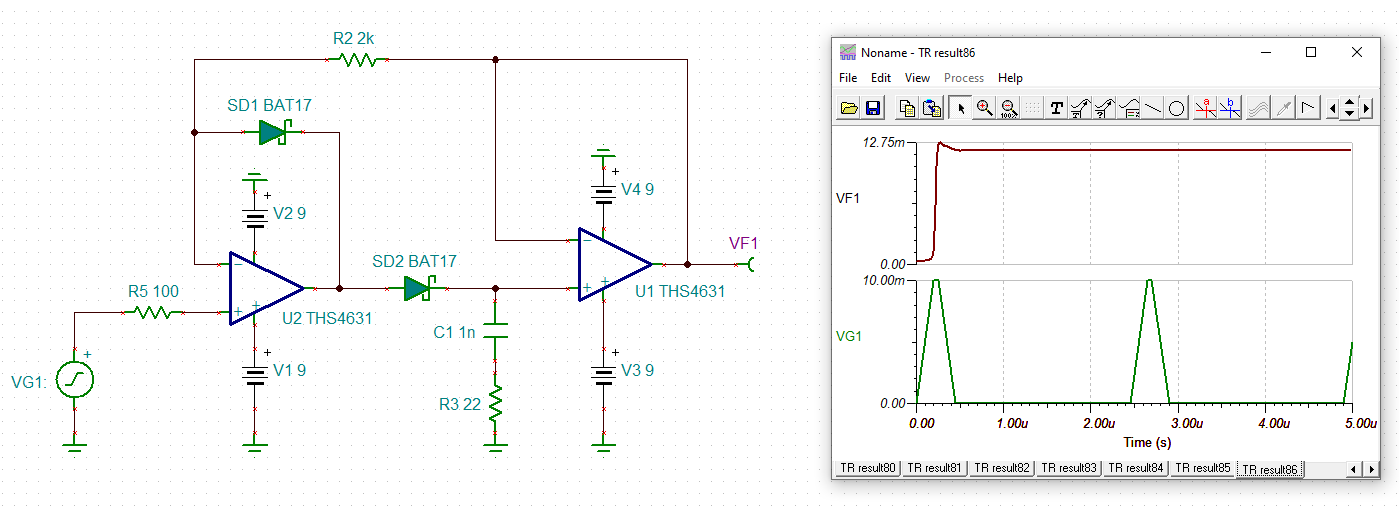Click the flag marker tool icon
Screen dimensions: 1399x511
(x=1308, y=108)
